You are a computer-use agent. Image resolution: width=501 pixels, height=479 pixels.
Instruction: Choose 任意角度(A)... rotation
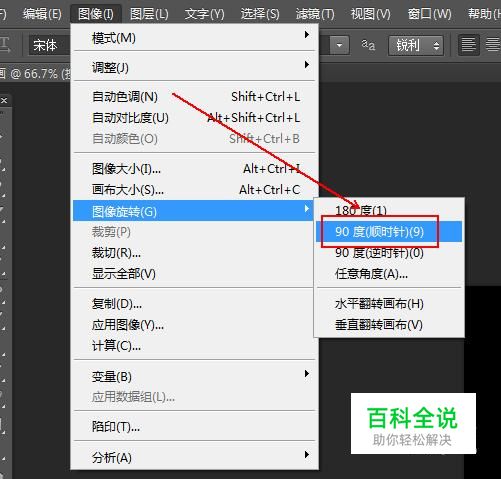[x=389, y=274]
